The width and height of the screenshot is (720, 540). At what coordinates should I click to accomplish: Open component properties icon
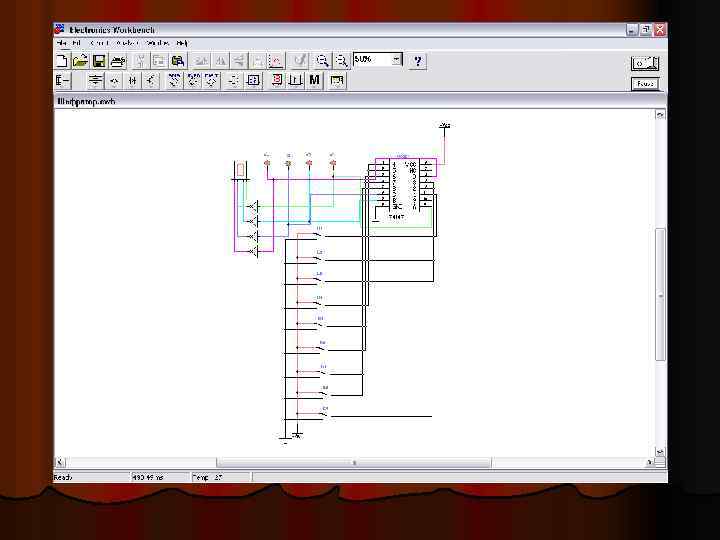[299, 61]
